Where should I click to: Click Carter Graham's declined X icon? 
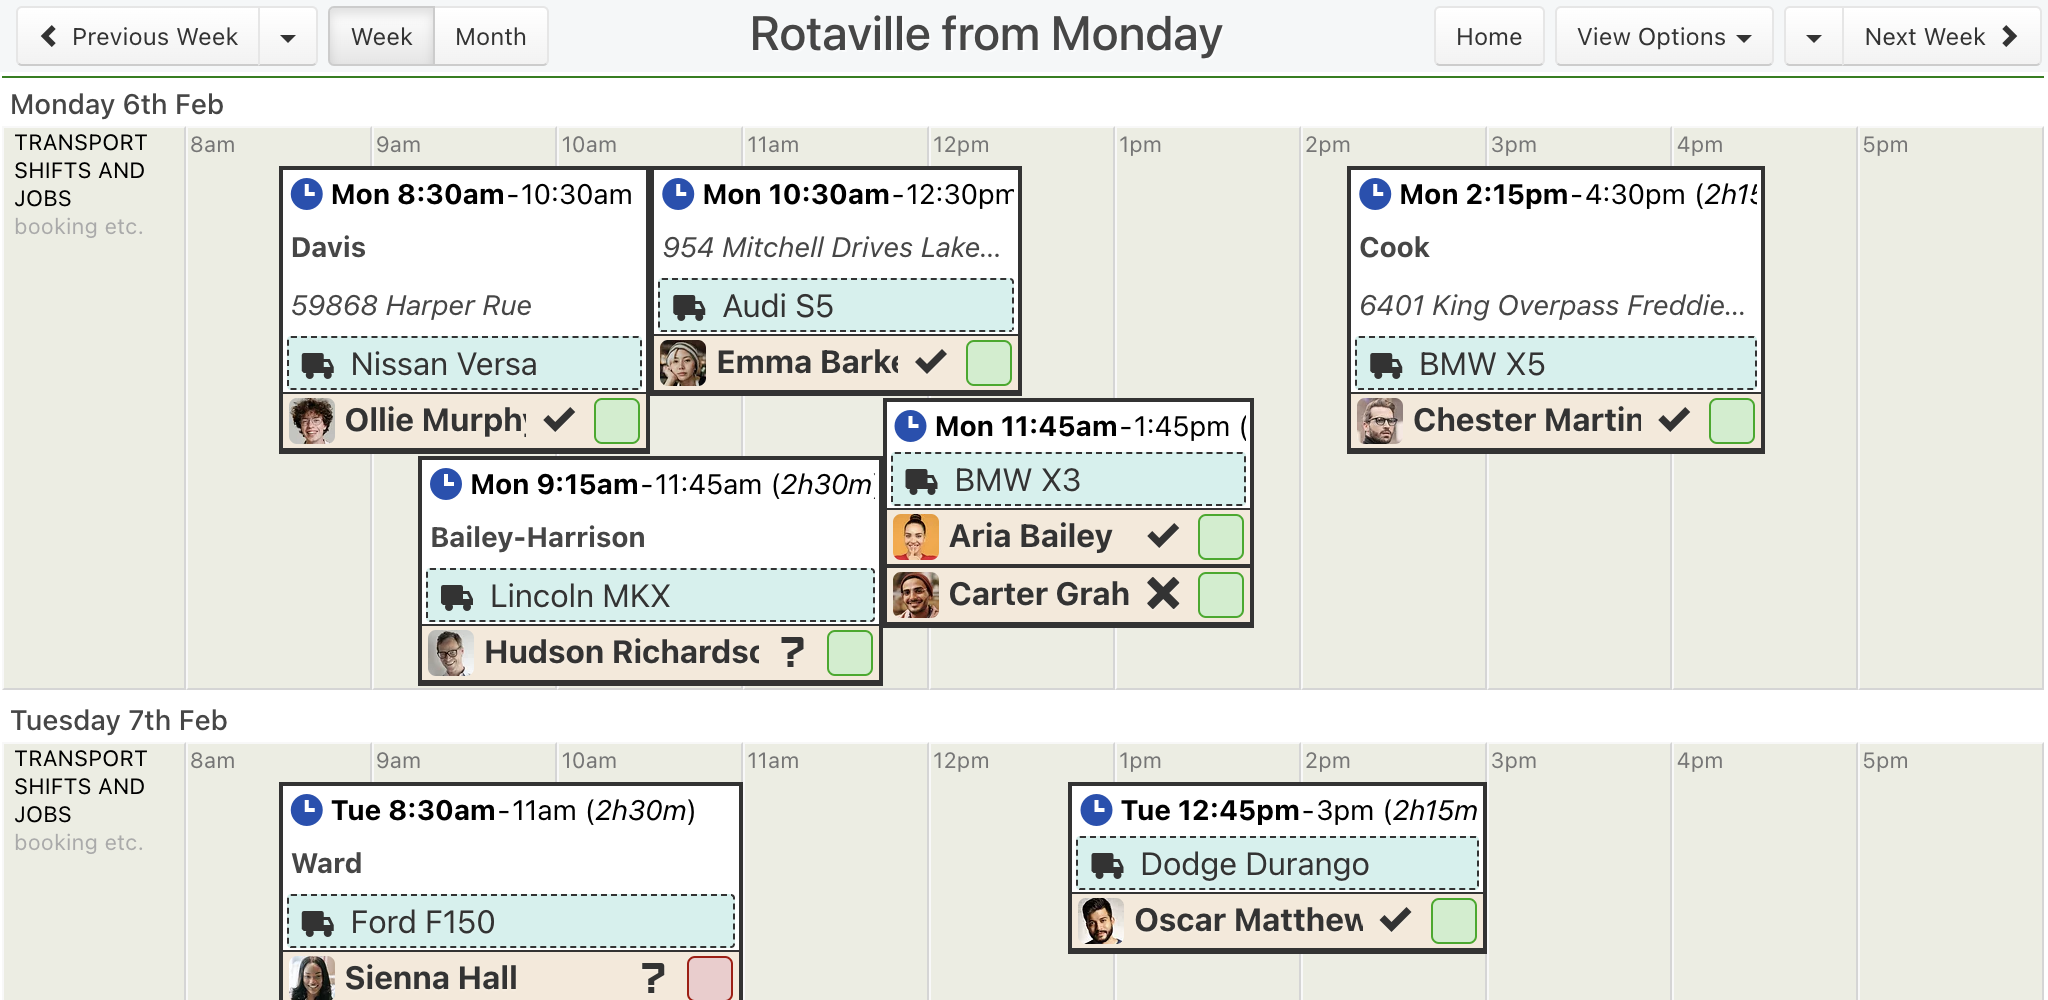coord(1163,594)
